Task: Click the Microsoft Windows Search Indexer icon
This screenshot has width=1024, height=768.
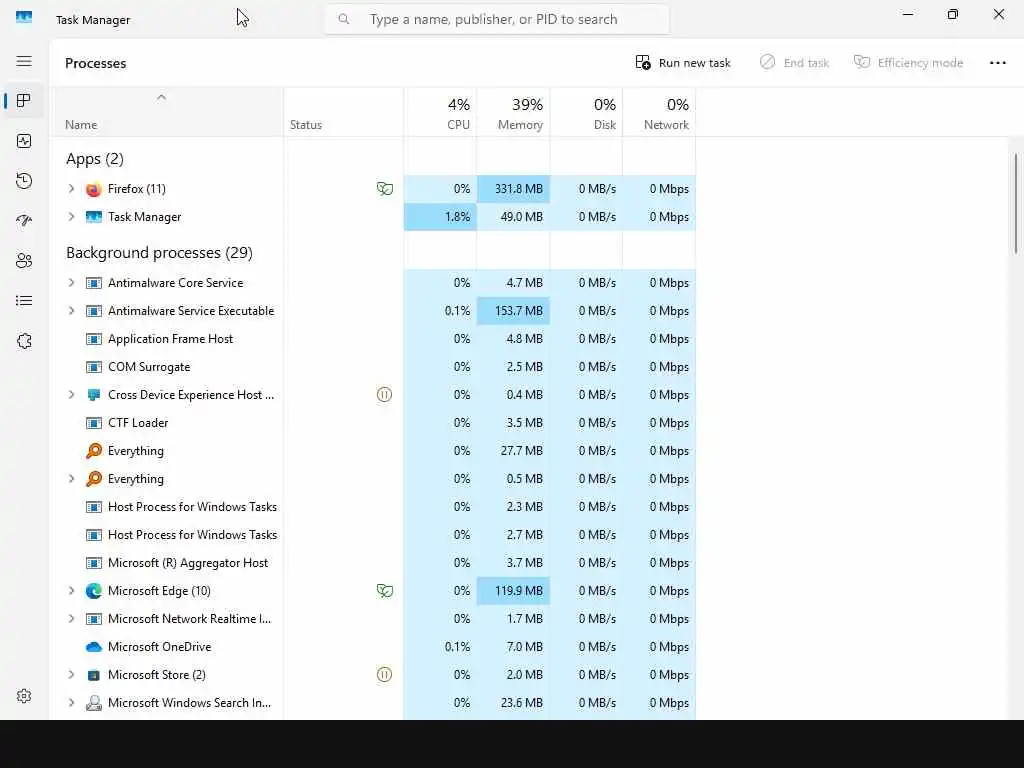Action: (93, 703)
